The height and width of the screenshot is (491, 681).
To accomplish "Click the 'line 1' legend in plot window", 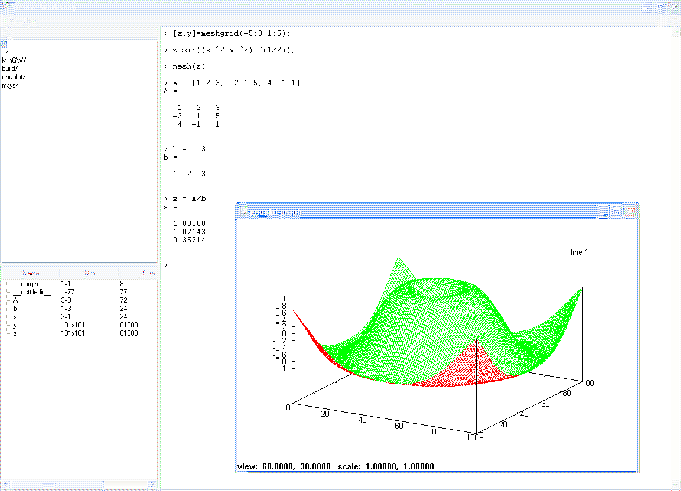I will (579, 252).
